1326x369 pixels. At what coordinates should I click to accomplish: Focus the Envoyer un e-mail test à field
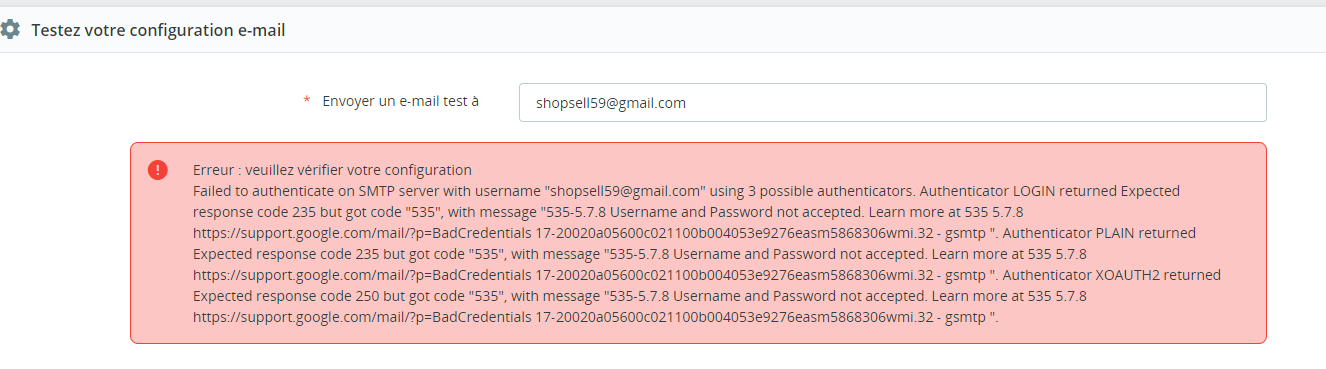892,102
